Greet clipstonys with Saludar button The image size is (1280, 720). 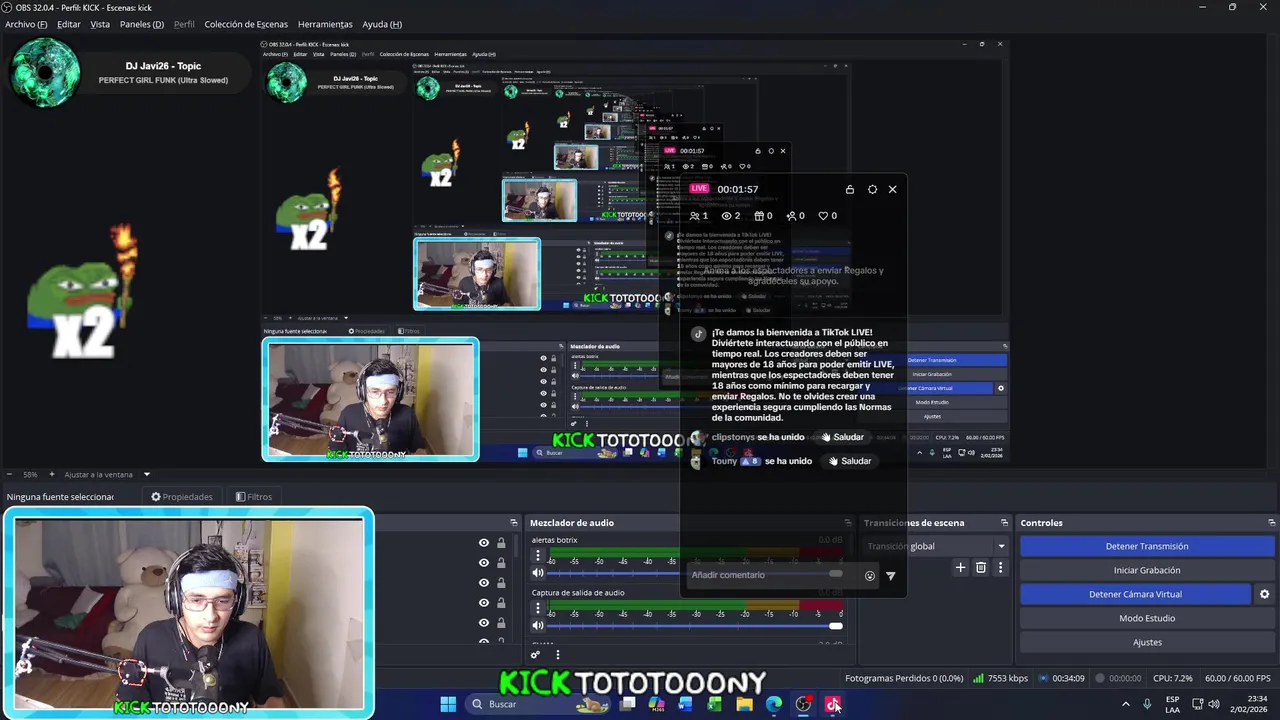[x=842, y=437]
